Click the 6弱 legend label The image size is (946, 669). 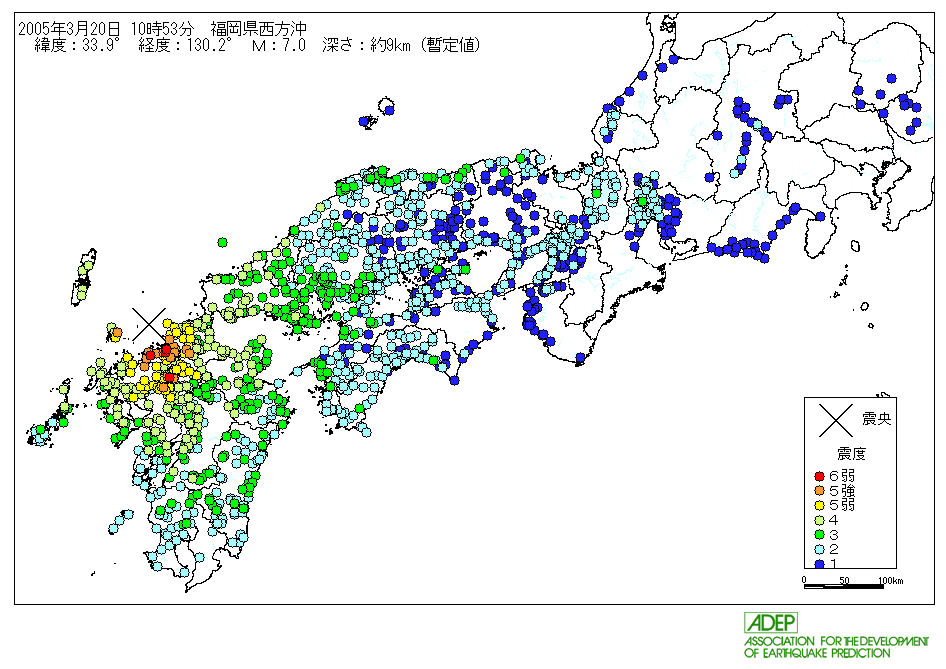[842, 476]
